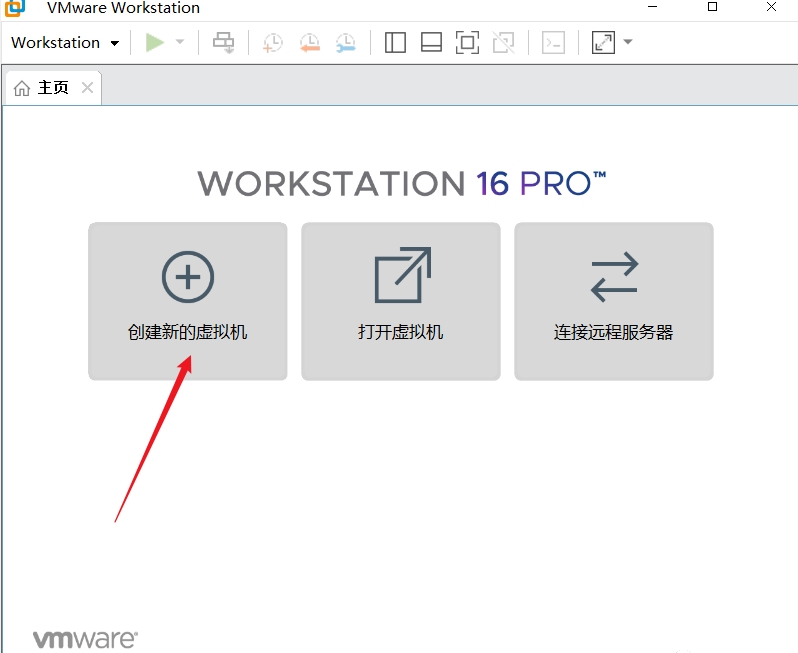
Task: Open the console view icon
Action: coord(553,42)
